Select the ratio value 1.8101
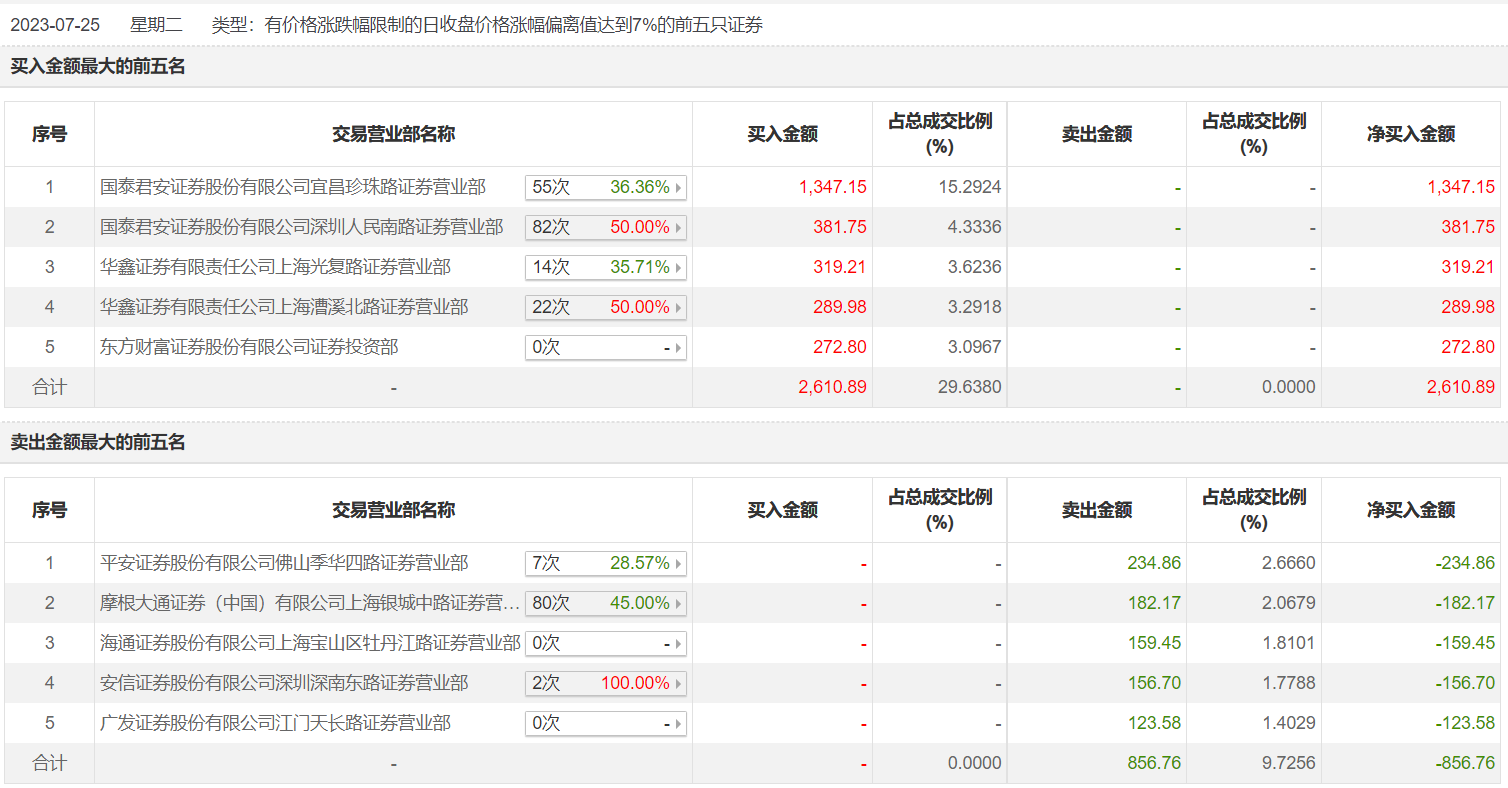 (x=1288, y=643)
